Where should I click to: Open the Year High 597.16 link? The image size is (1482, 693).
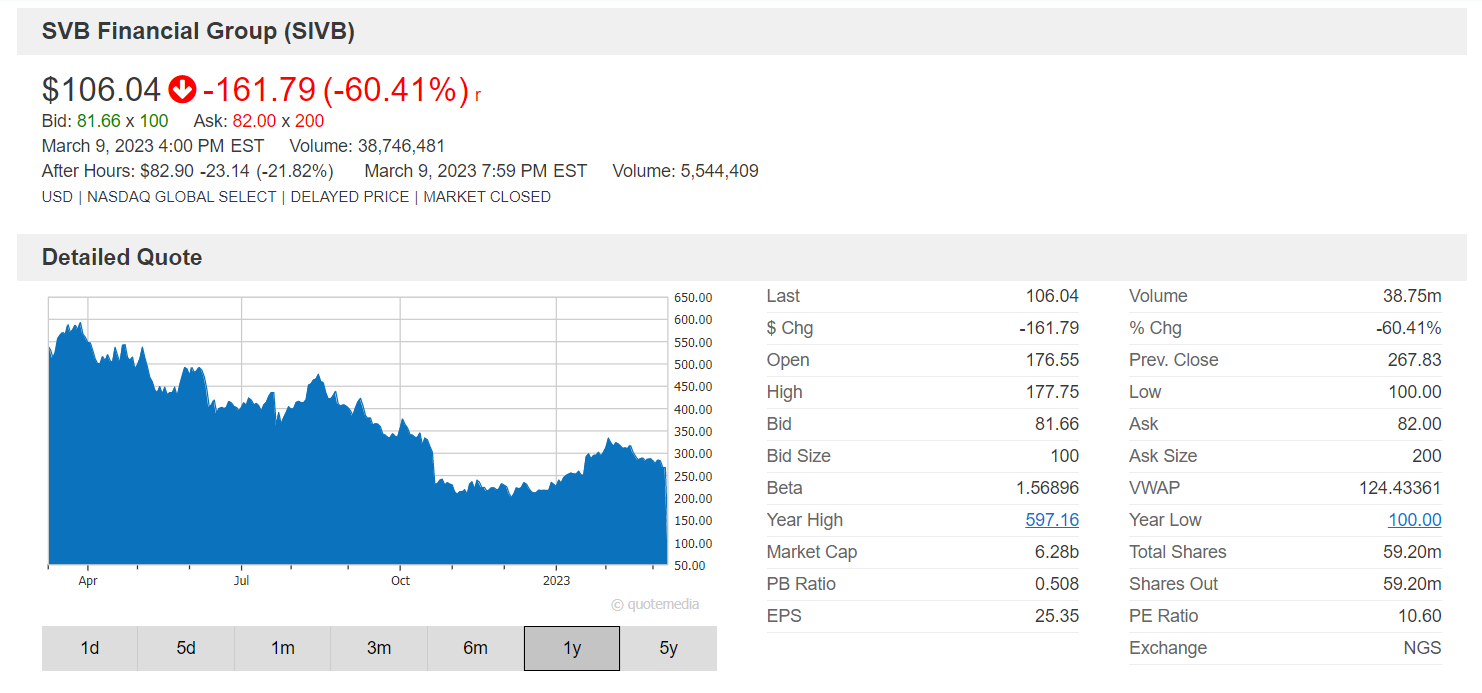click(x=1052, y=520)
